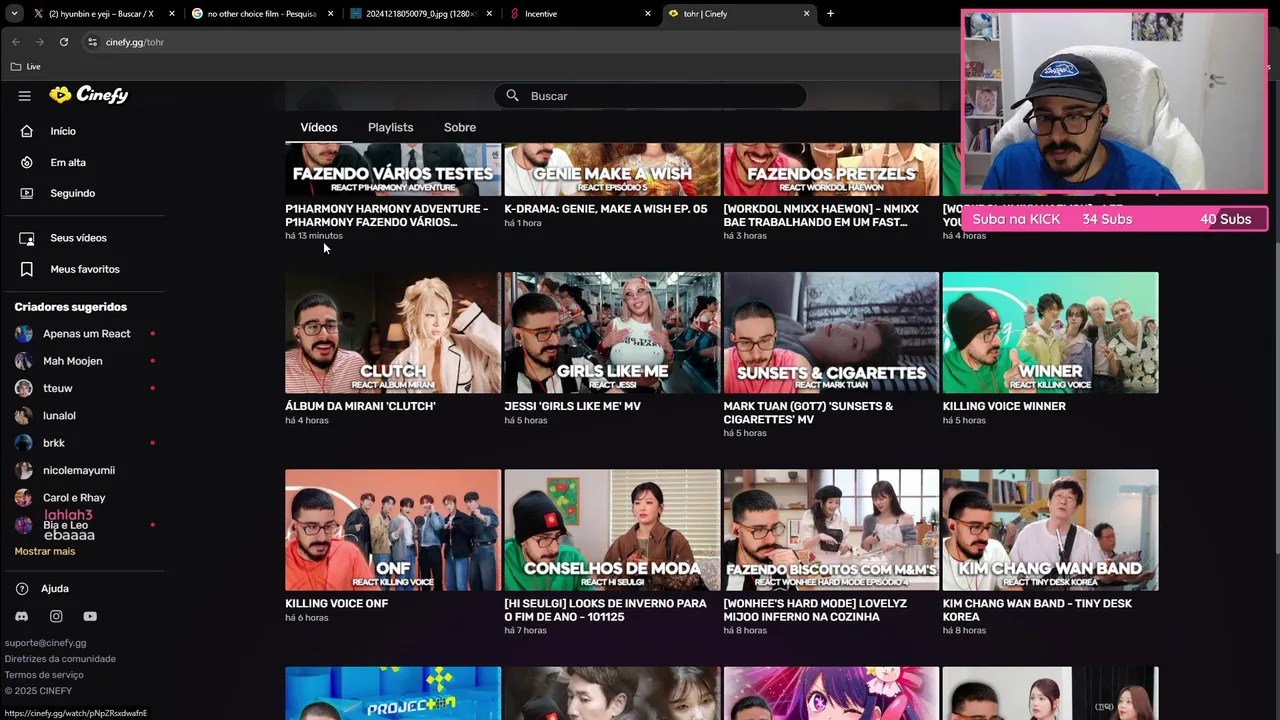
Task: Click tteuw avatar
Action: point(23,388)
